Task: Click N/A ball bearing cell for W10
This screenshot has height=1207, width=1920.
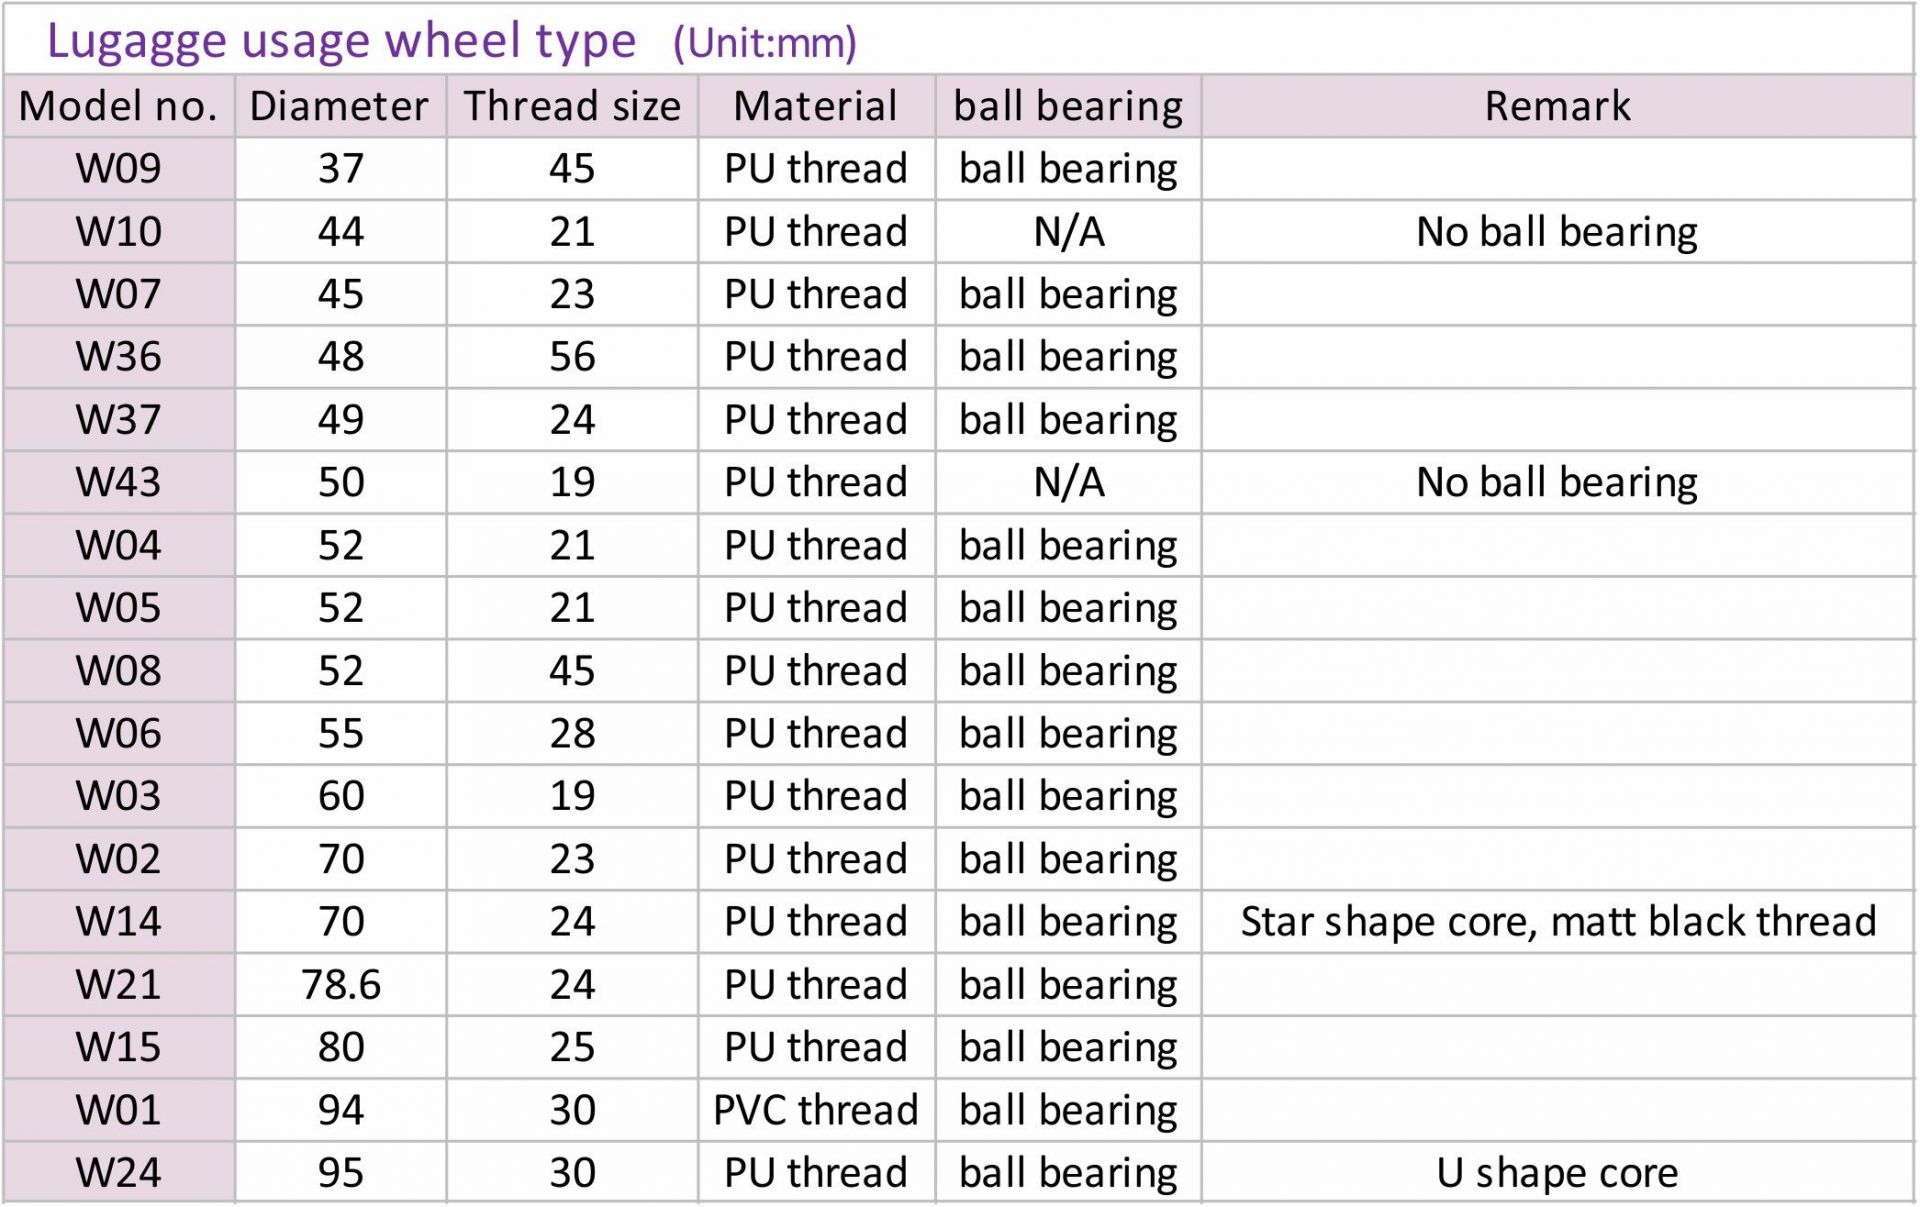Action: coord(1068,231)
